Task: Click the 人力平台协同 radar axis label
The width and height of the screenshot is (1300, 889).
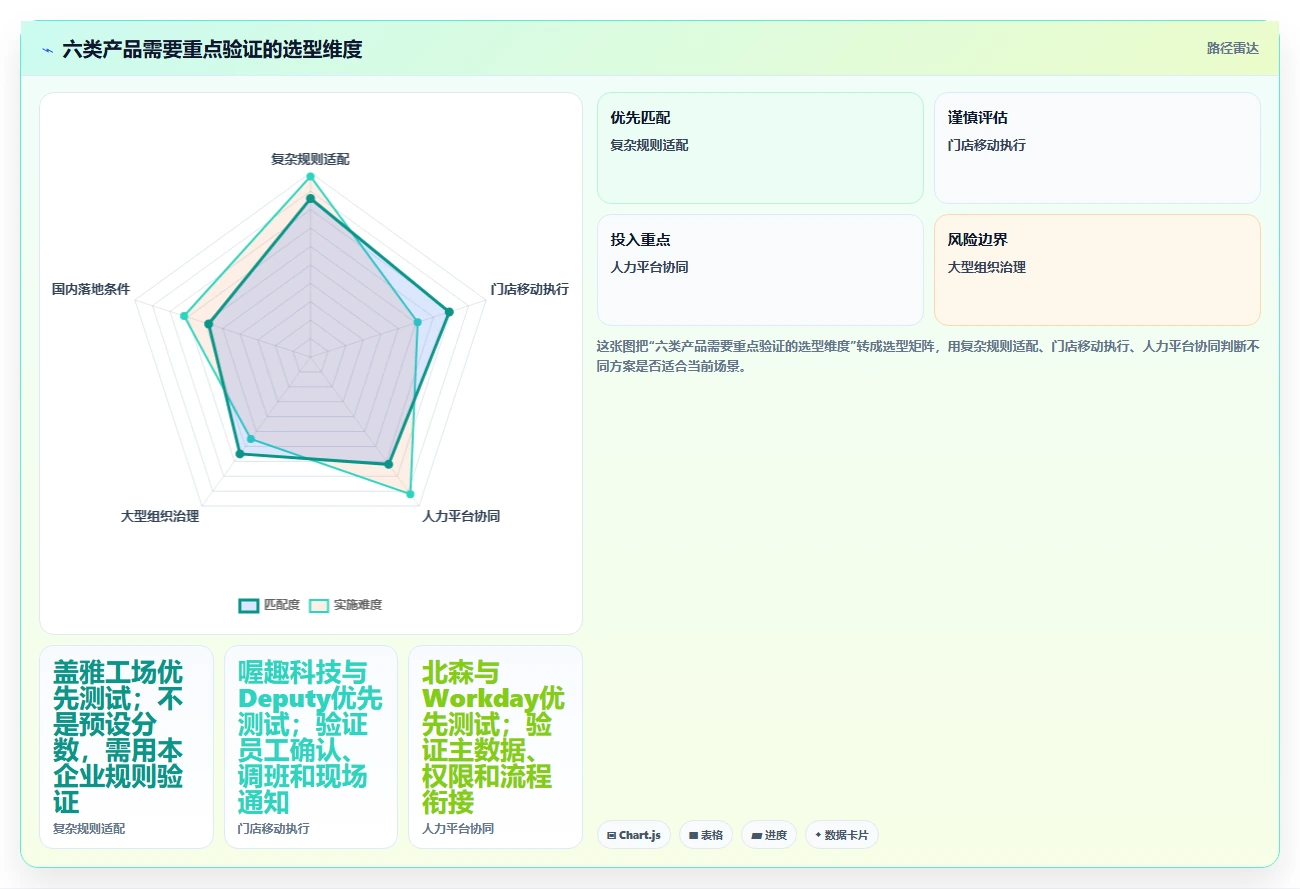Action: click(461, 517)
